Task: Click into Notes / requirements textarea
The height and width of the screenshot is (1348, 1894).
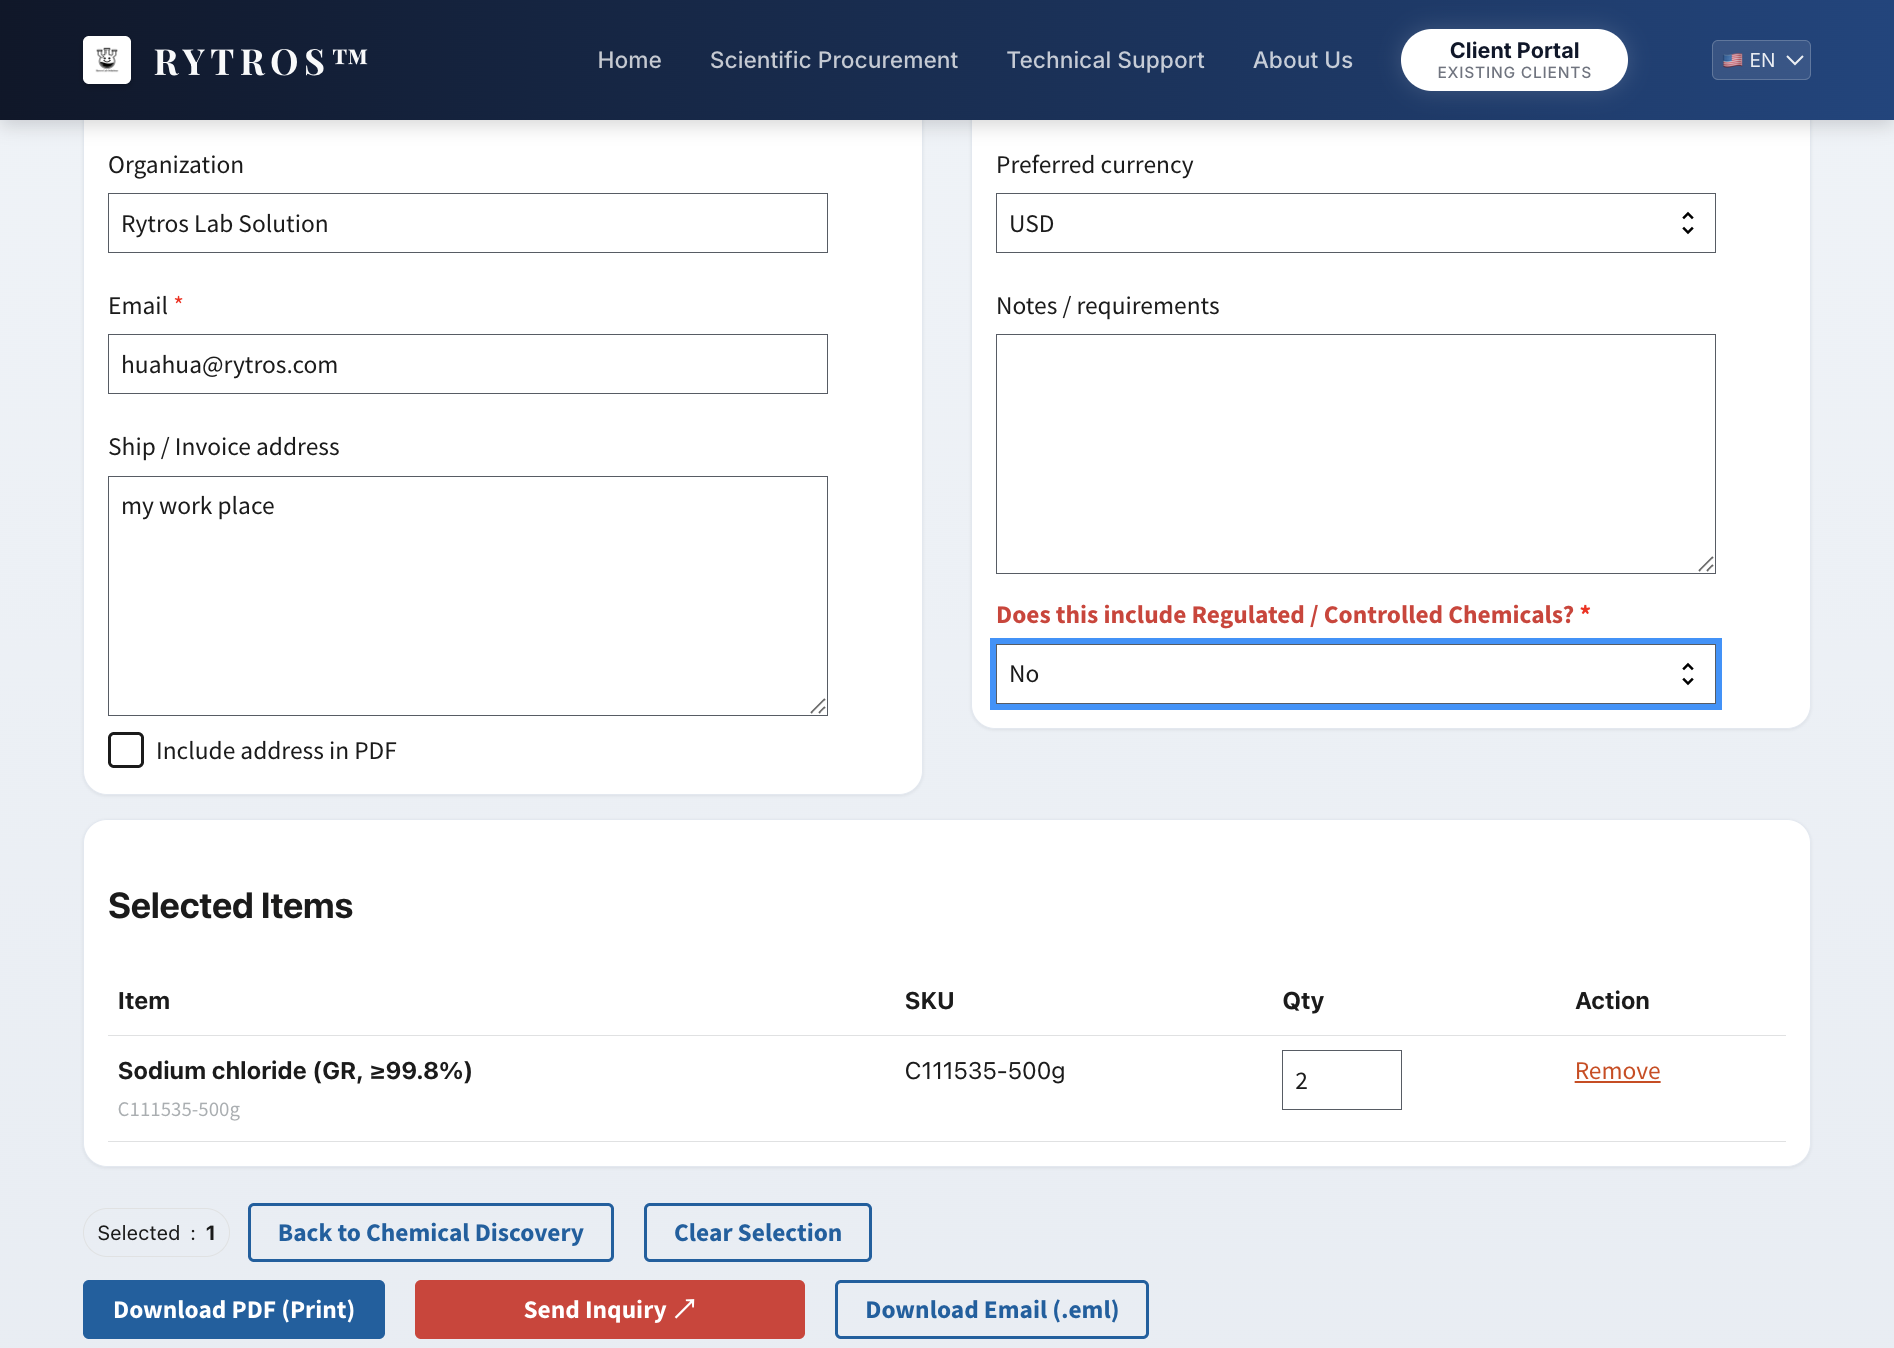Action: (x=1355, y=454)
